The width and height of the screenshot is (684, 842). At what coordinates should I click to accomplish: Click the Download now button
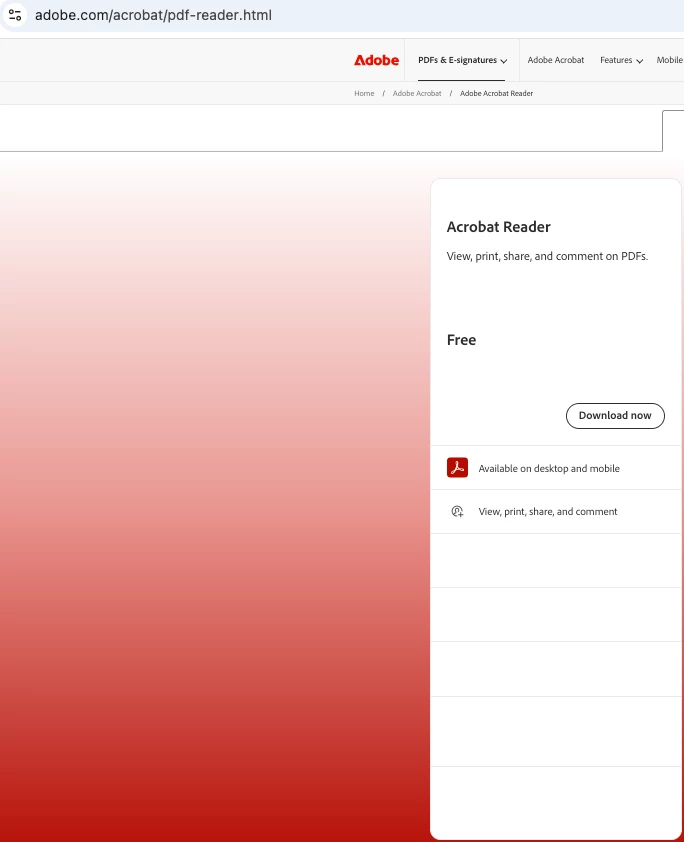[615, 416]
